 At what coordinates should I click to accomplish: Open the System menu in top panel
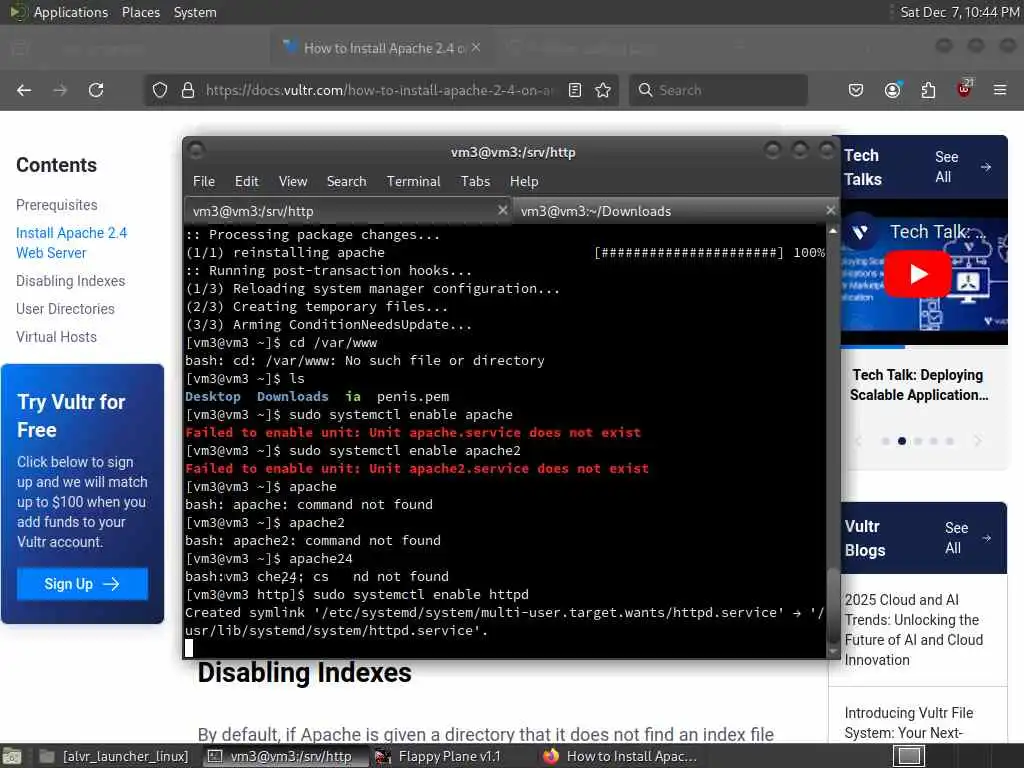point(195,12)
